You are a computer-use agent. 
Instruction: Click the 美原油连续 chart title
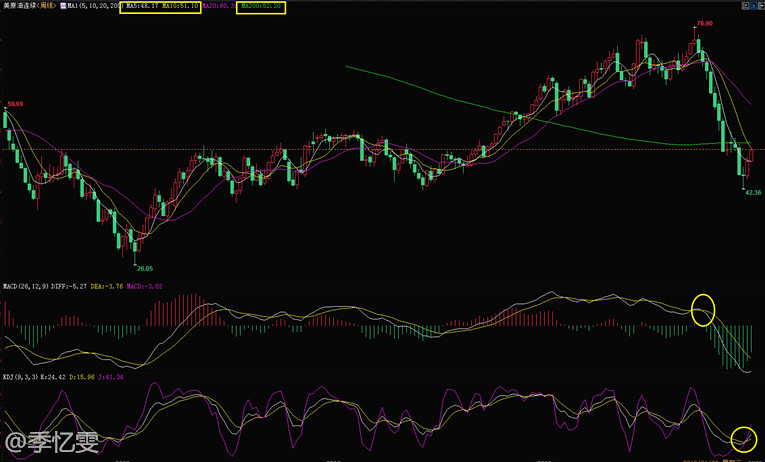tap(19, 7)
